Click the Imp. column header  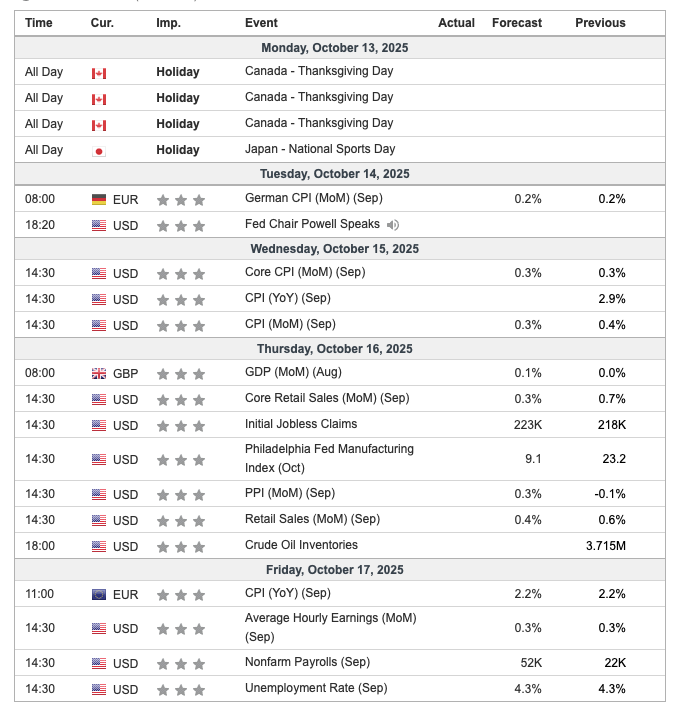(168, 23)
